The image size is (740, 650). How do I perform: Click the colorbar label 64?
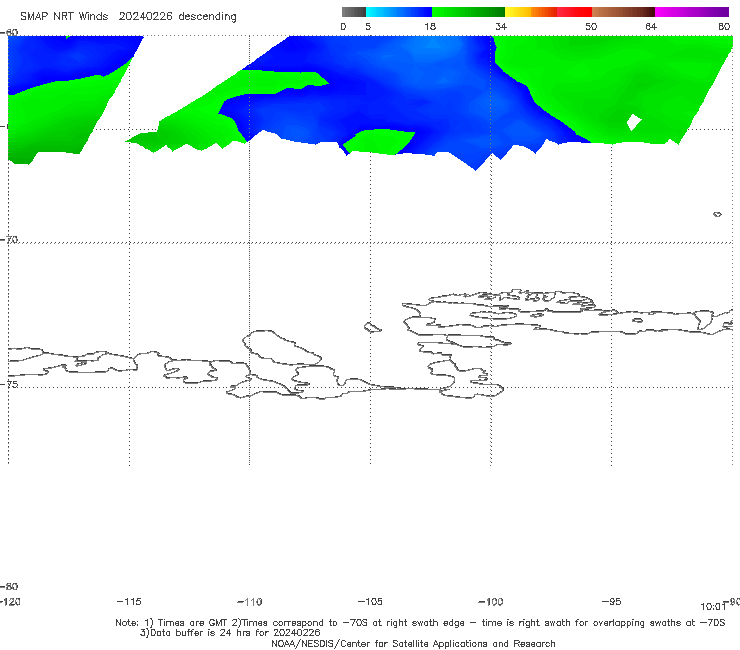[x=651, y=26]
